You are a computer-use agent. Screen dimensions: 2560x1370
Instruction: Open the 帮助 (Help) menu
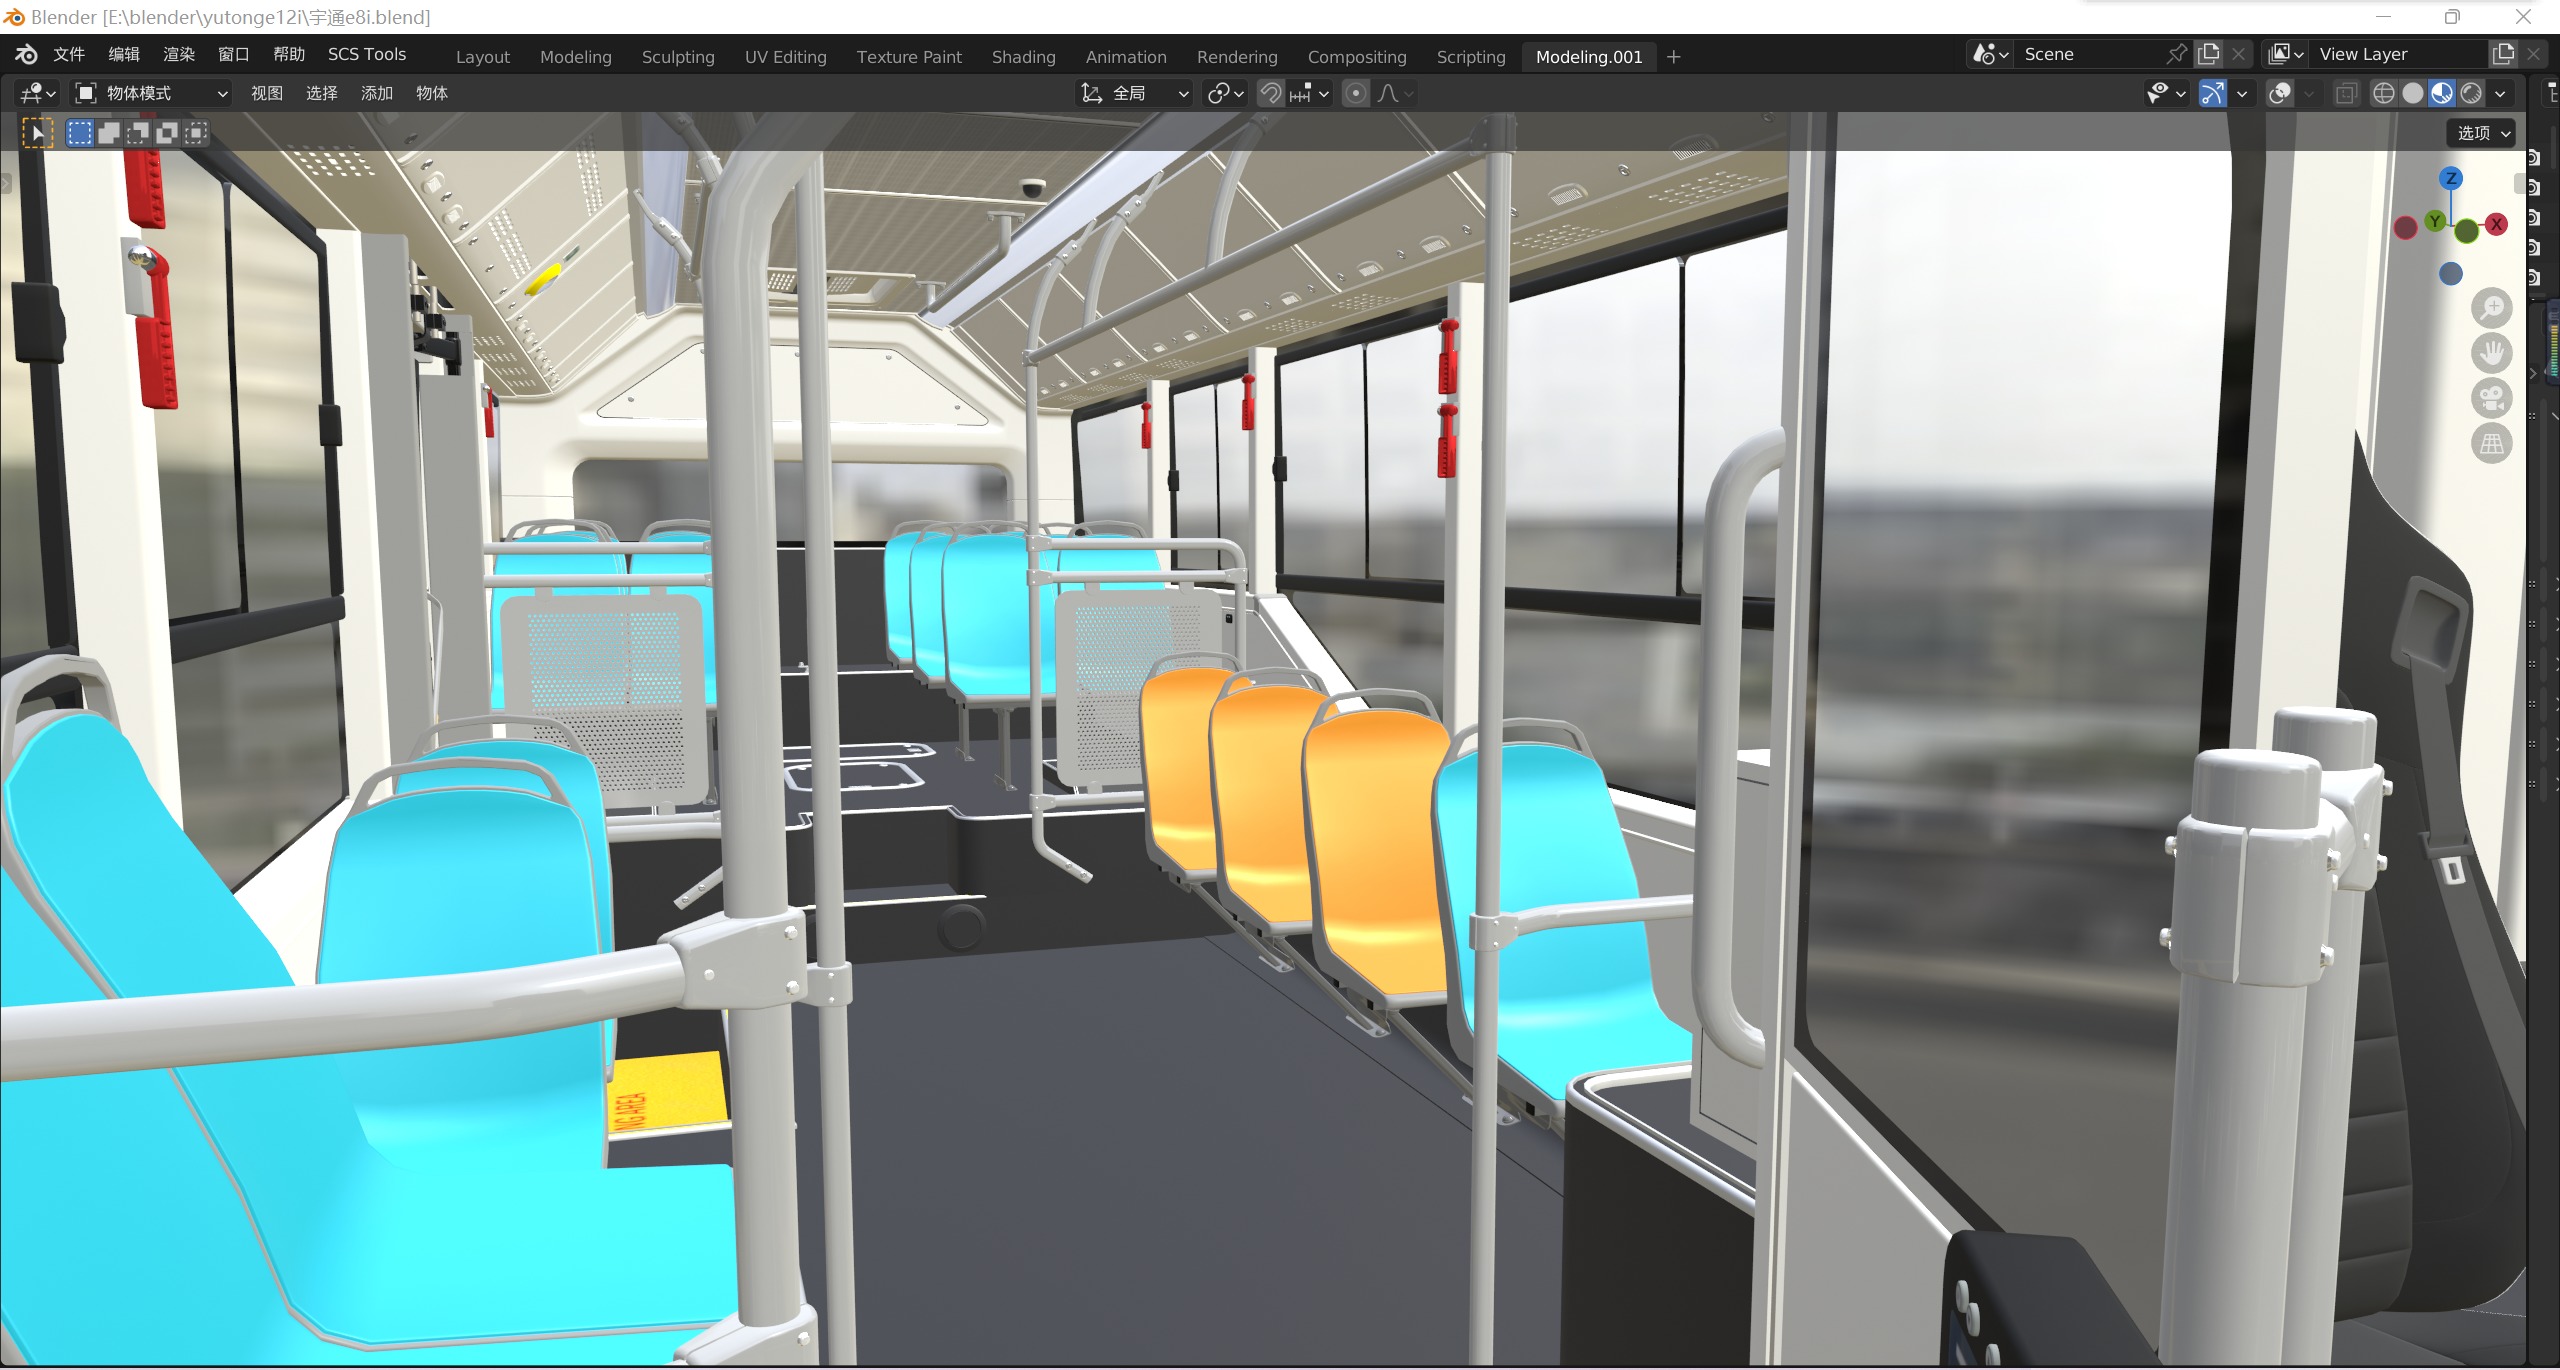289,54
